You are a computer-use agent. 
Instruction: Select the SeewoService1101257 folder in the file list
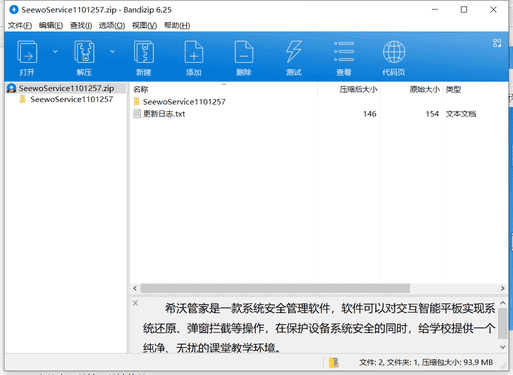tap(184, 102)
